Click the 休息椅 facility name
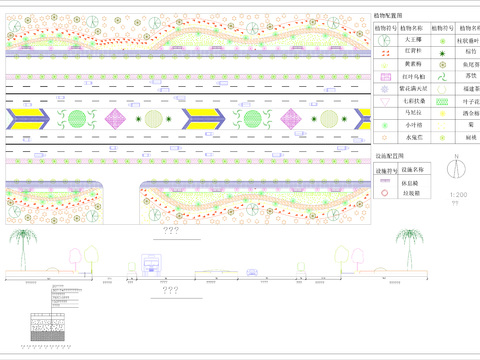 pyautogui.click(x=410, y=183)
